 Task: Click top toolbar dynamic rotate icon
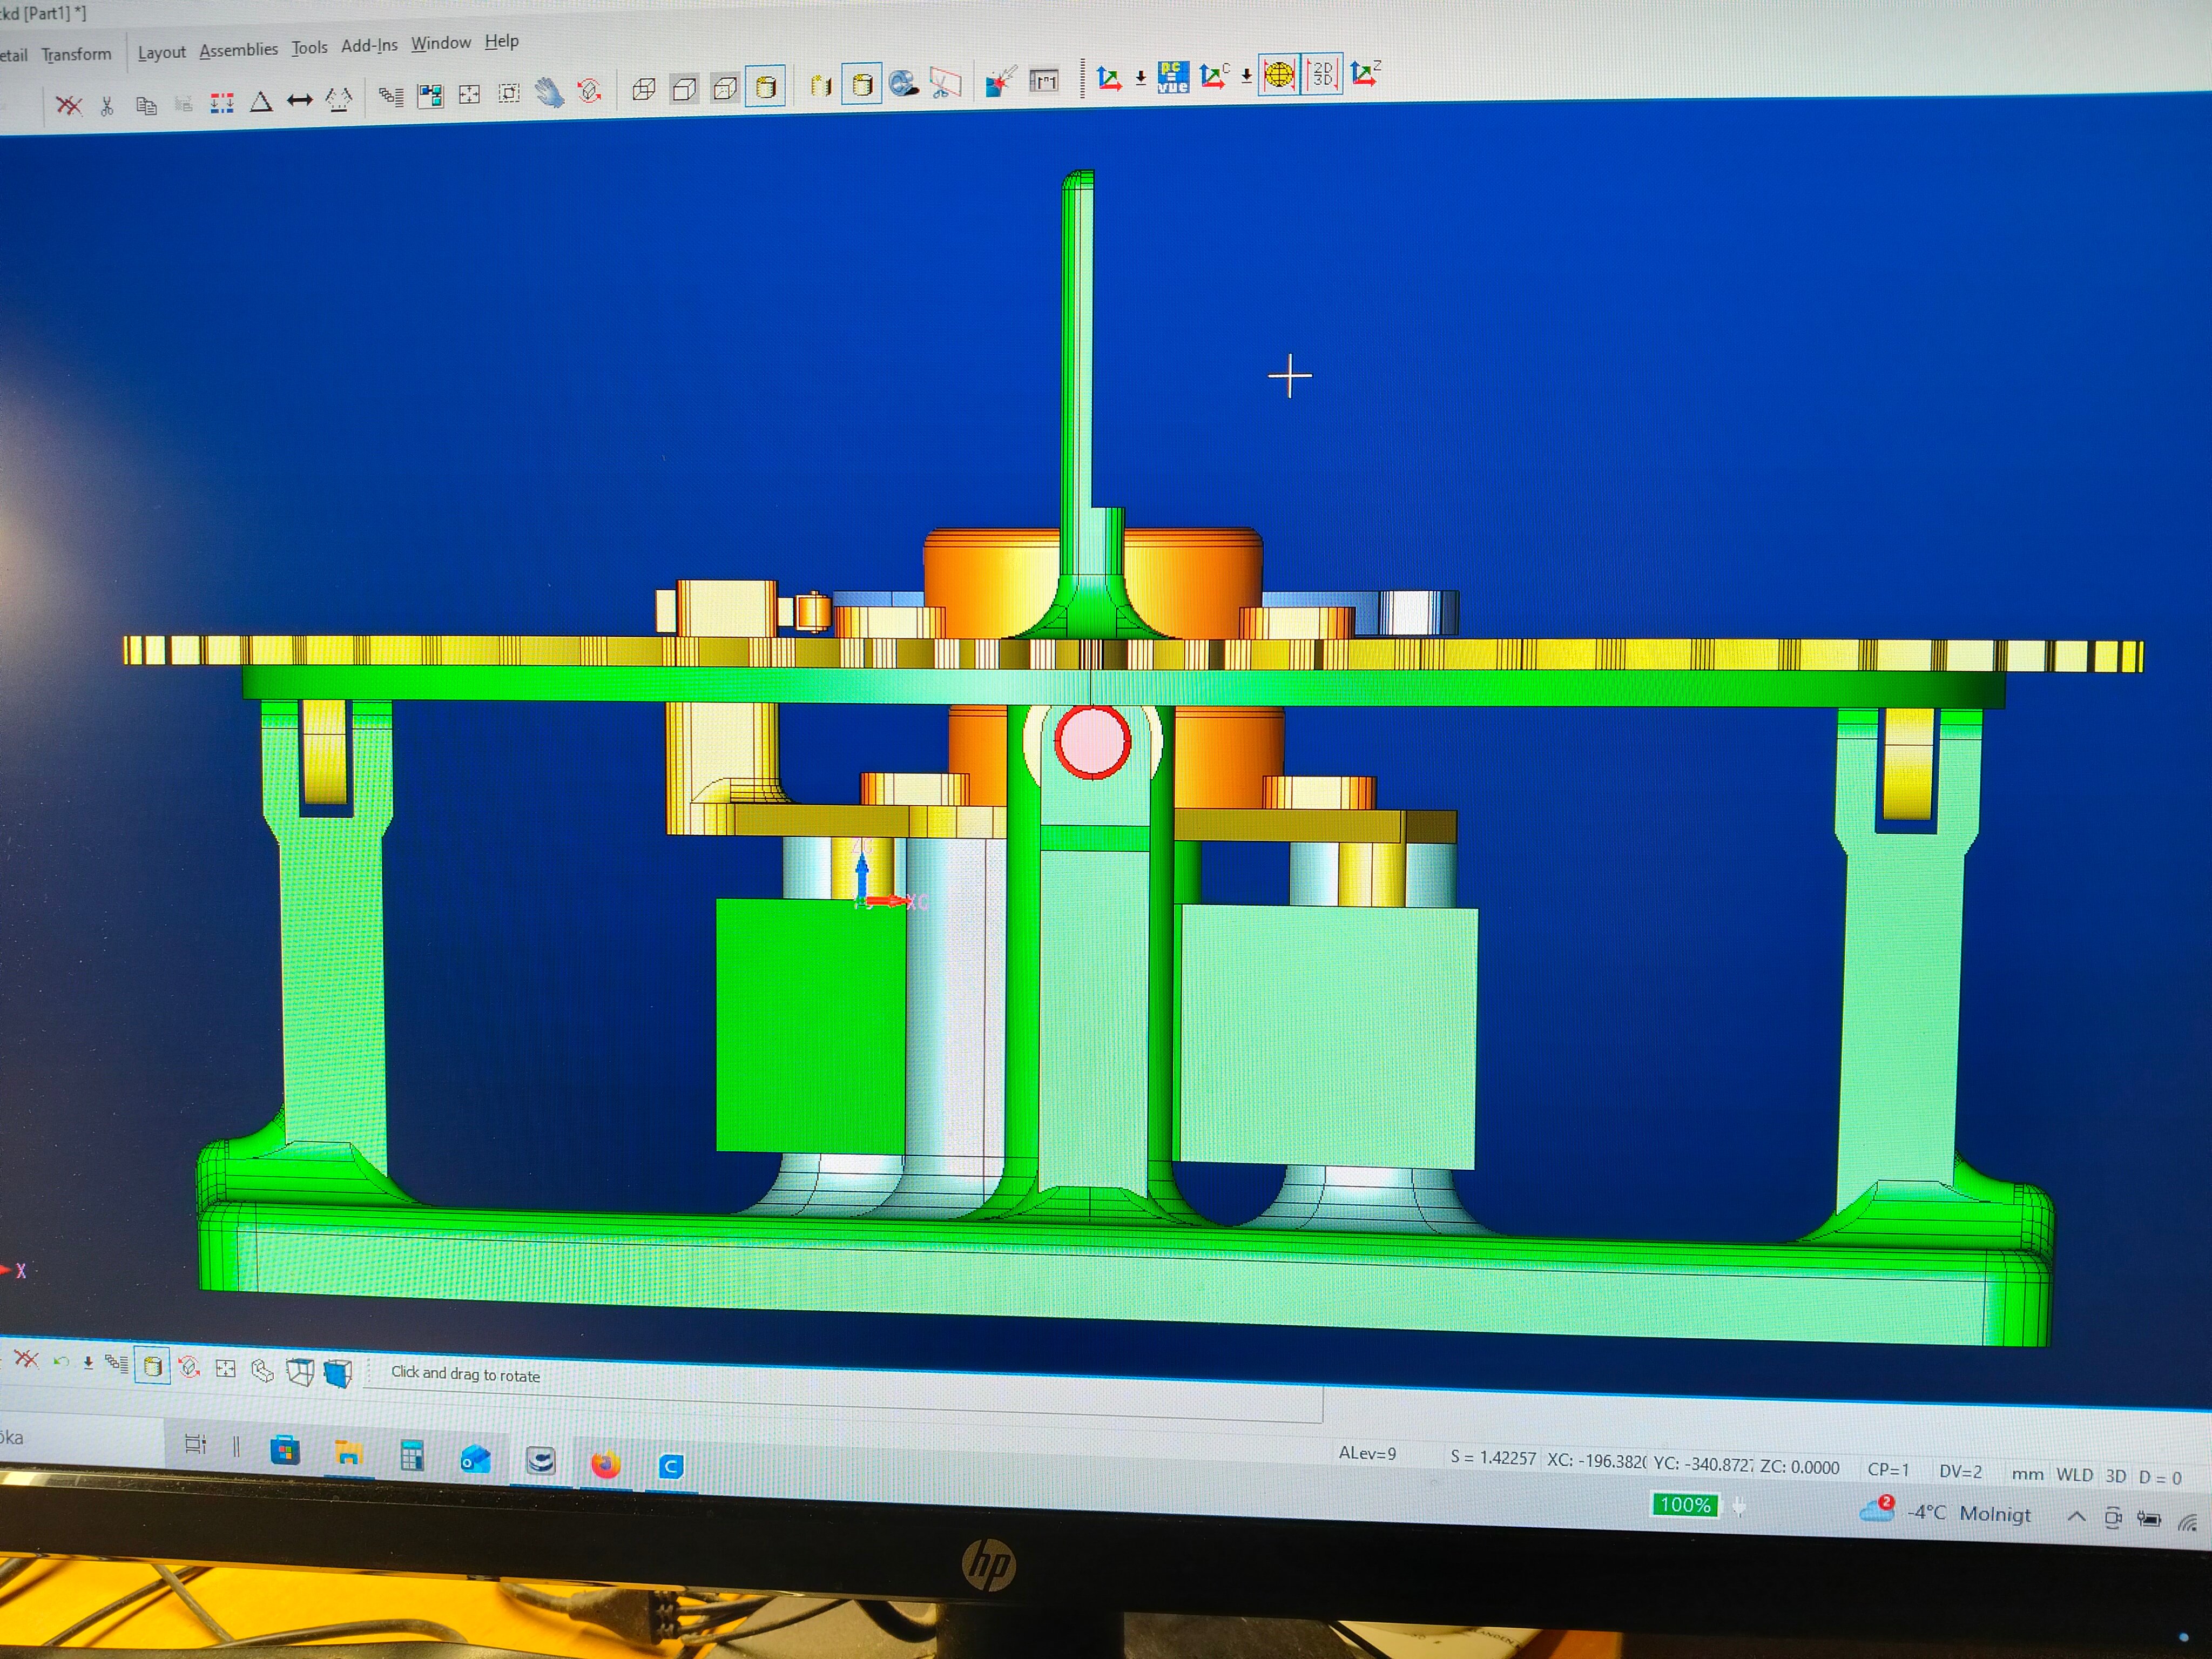coord(589,92)
